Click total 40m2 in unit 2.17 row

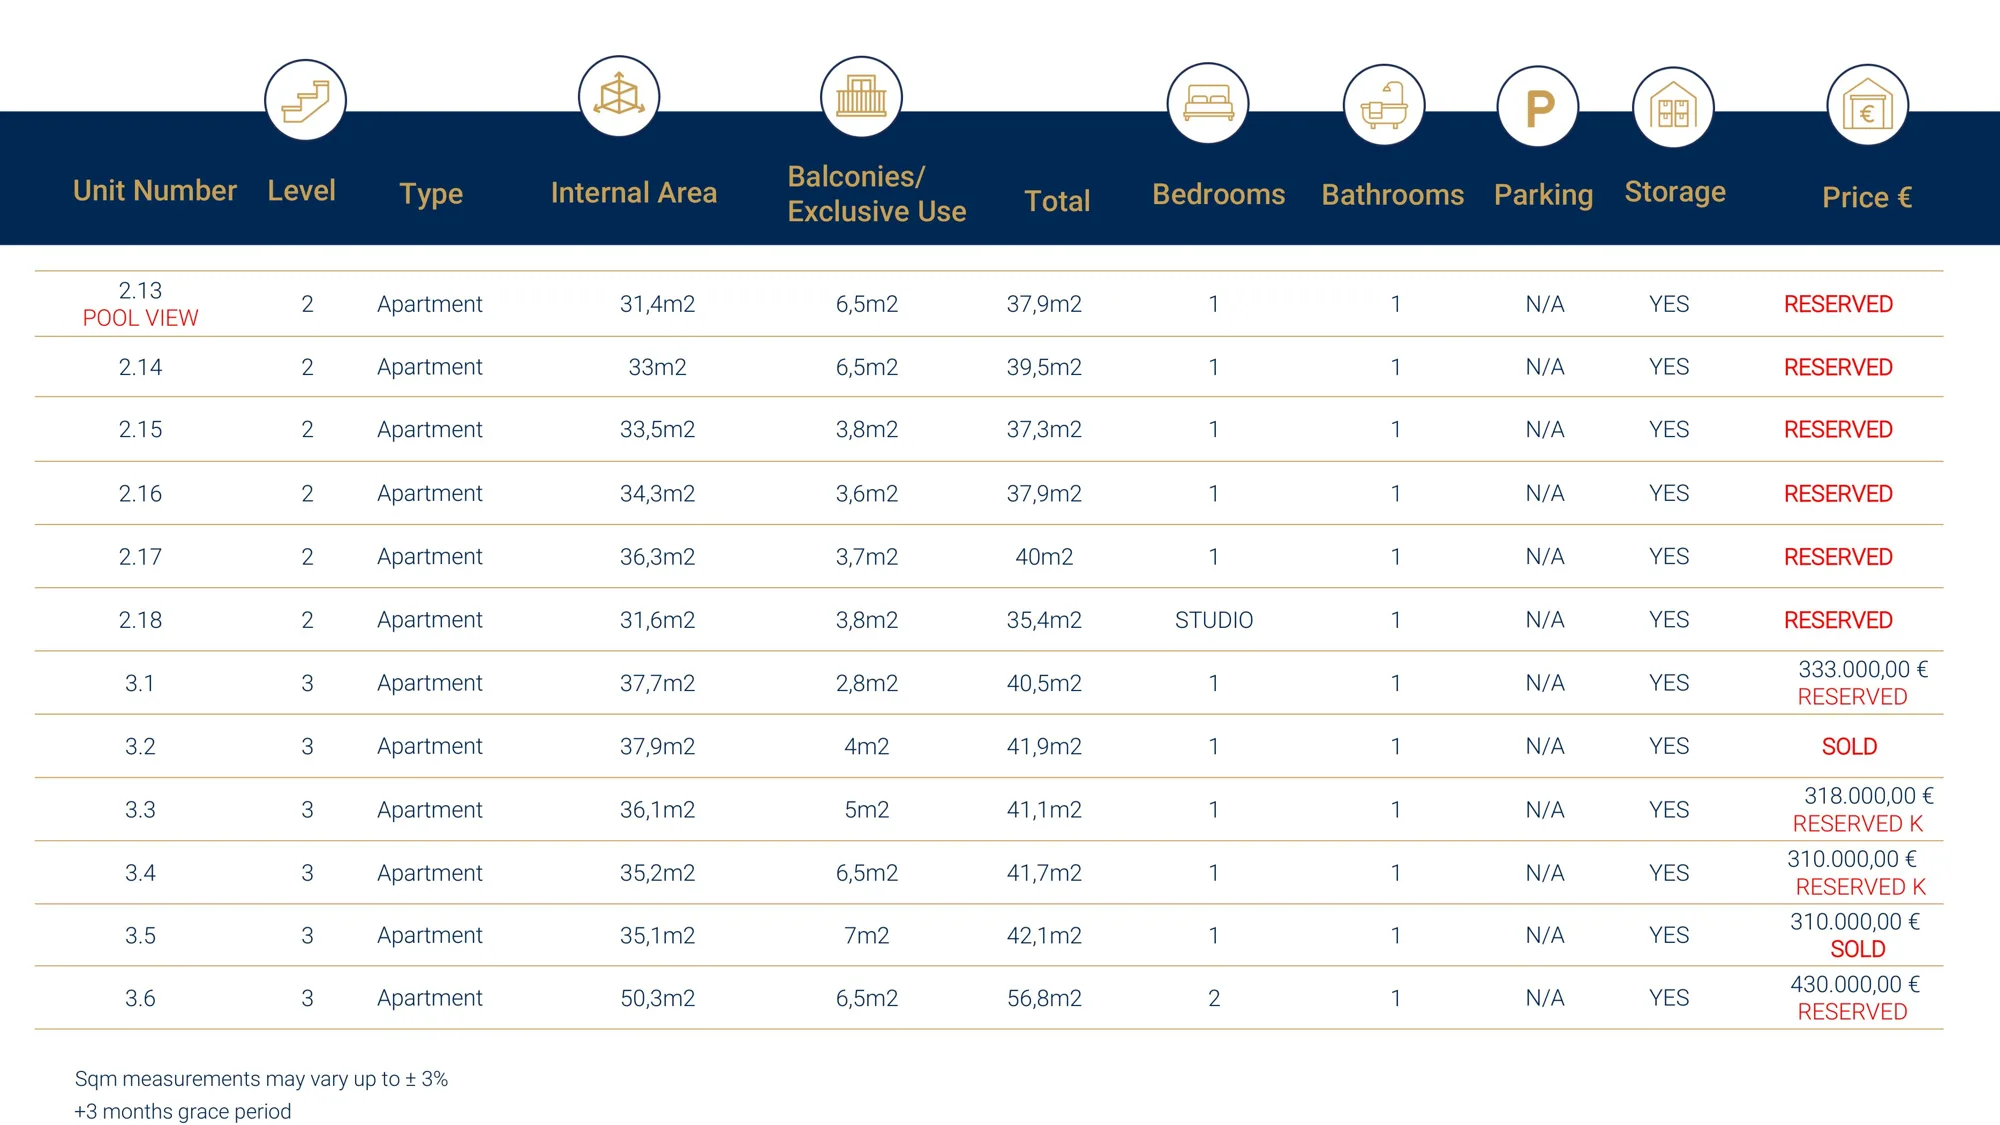click(x=1044, y=557)
